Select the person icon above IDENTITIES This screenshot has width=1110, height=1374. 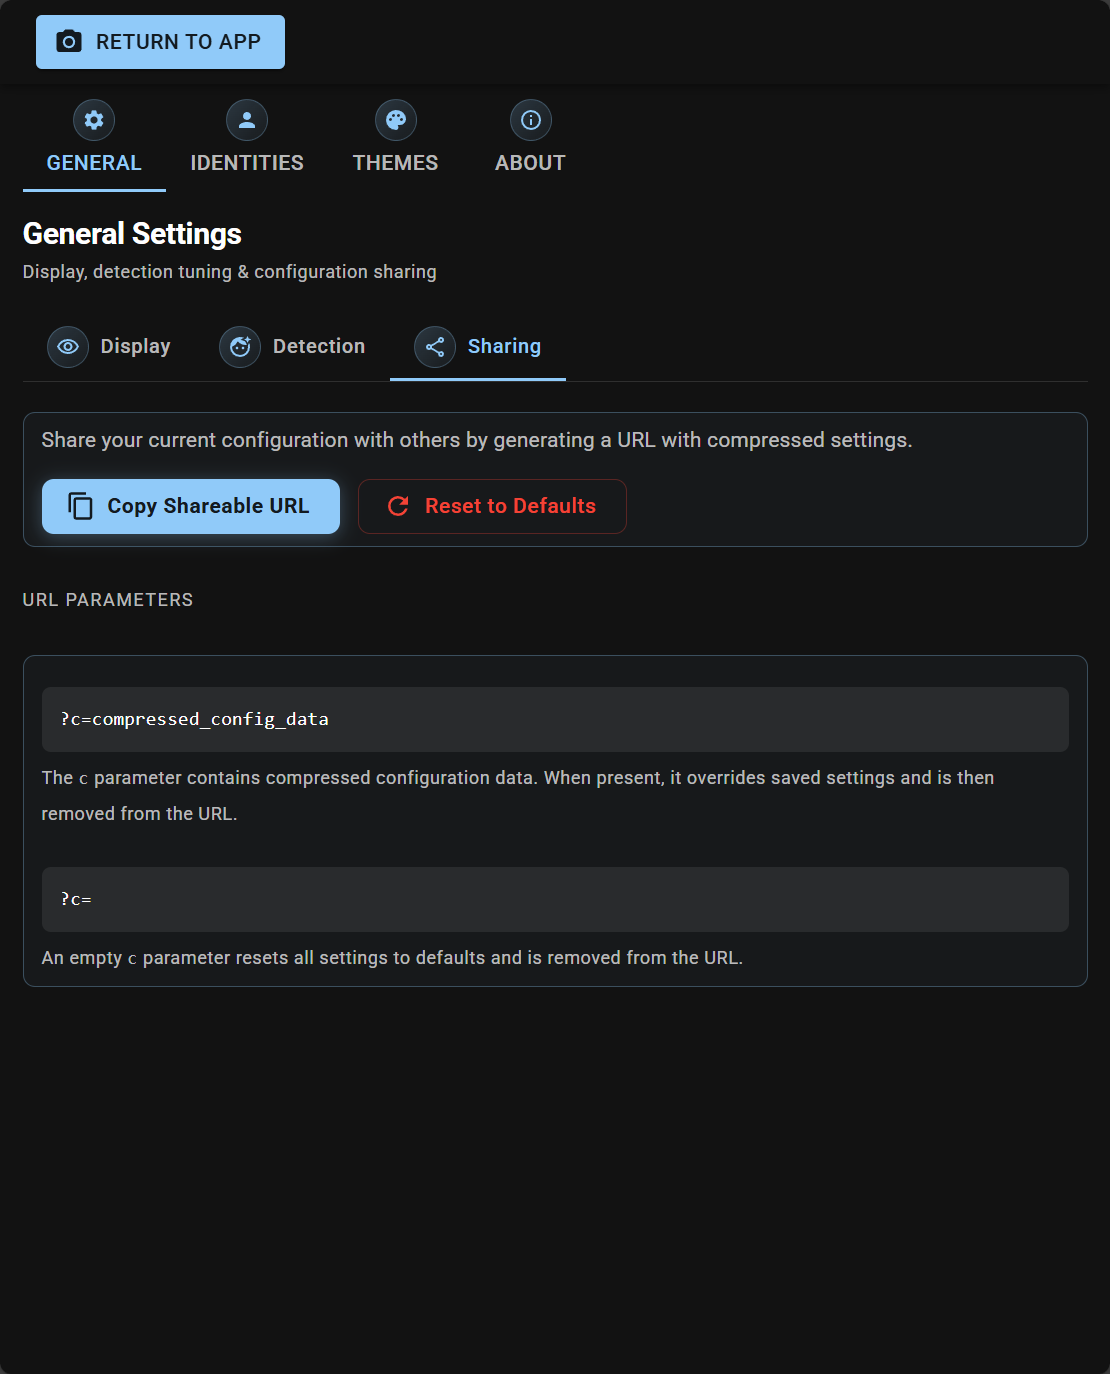246,119
